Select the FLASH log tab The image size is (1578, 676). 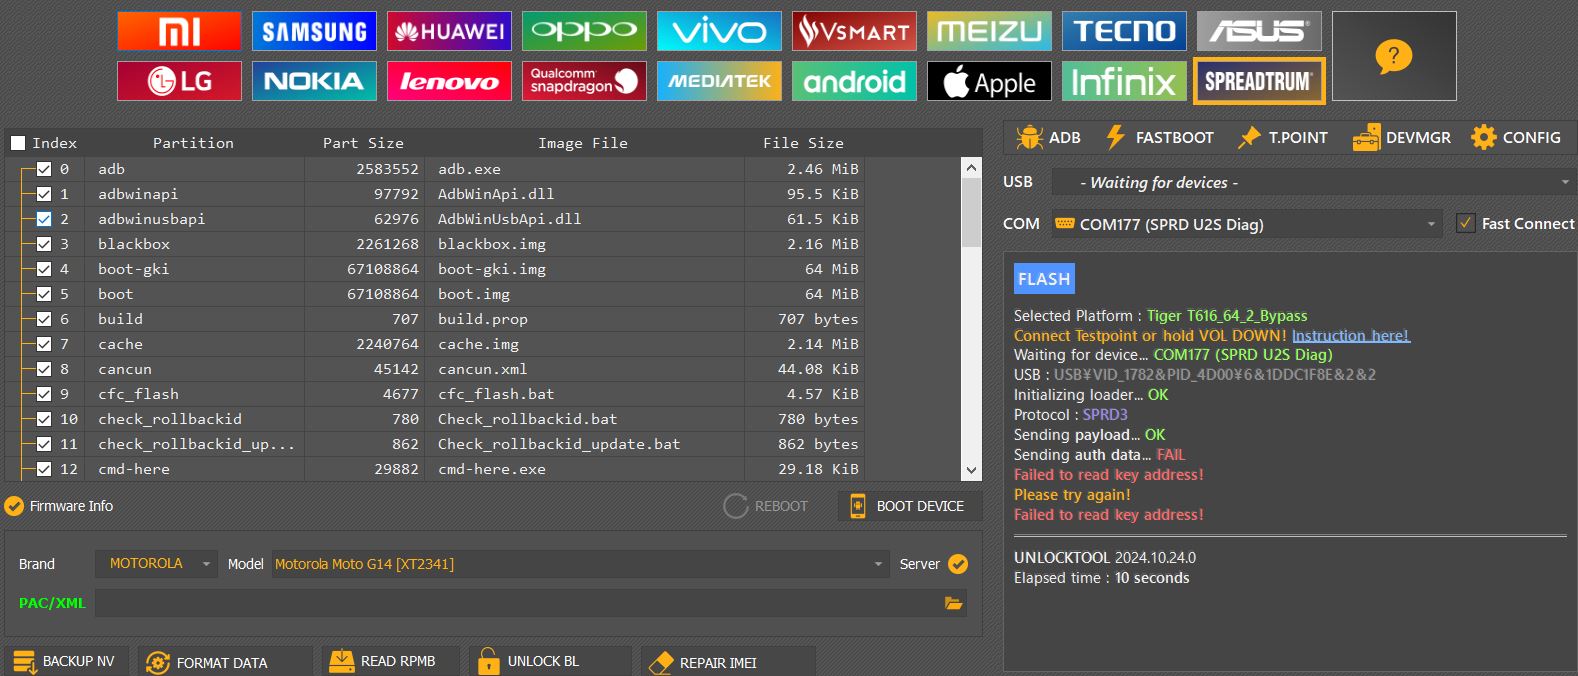point(1044,279)
